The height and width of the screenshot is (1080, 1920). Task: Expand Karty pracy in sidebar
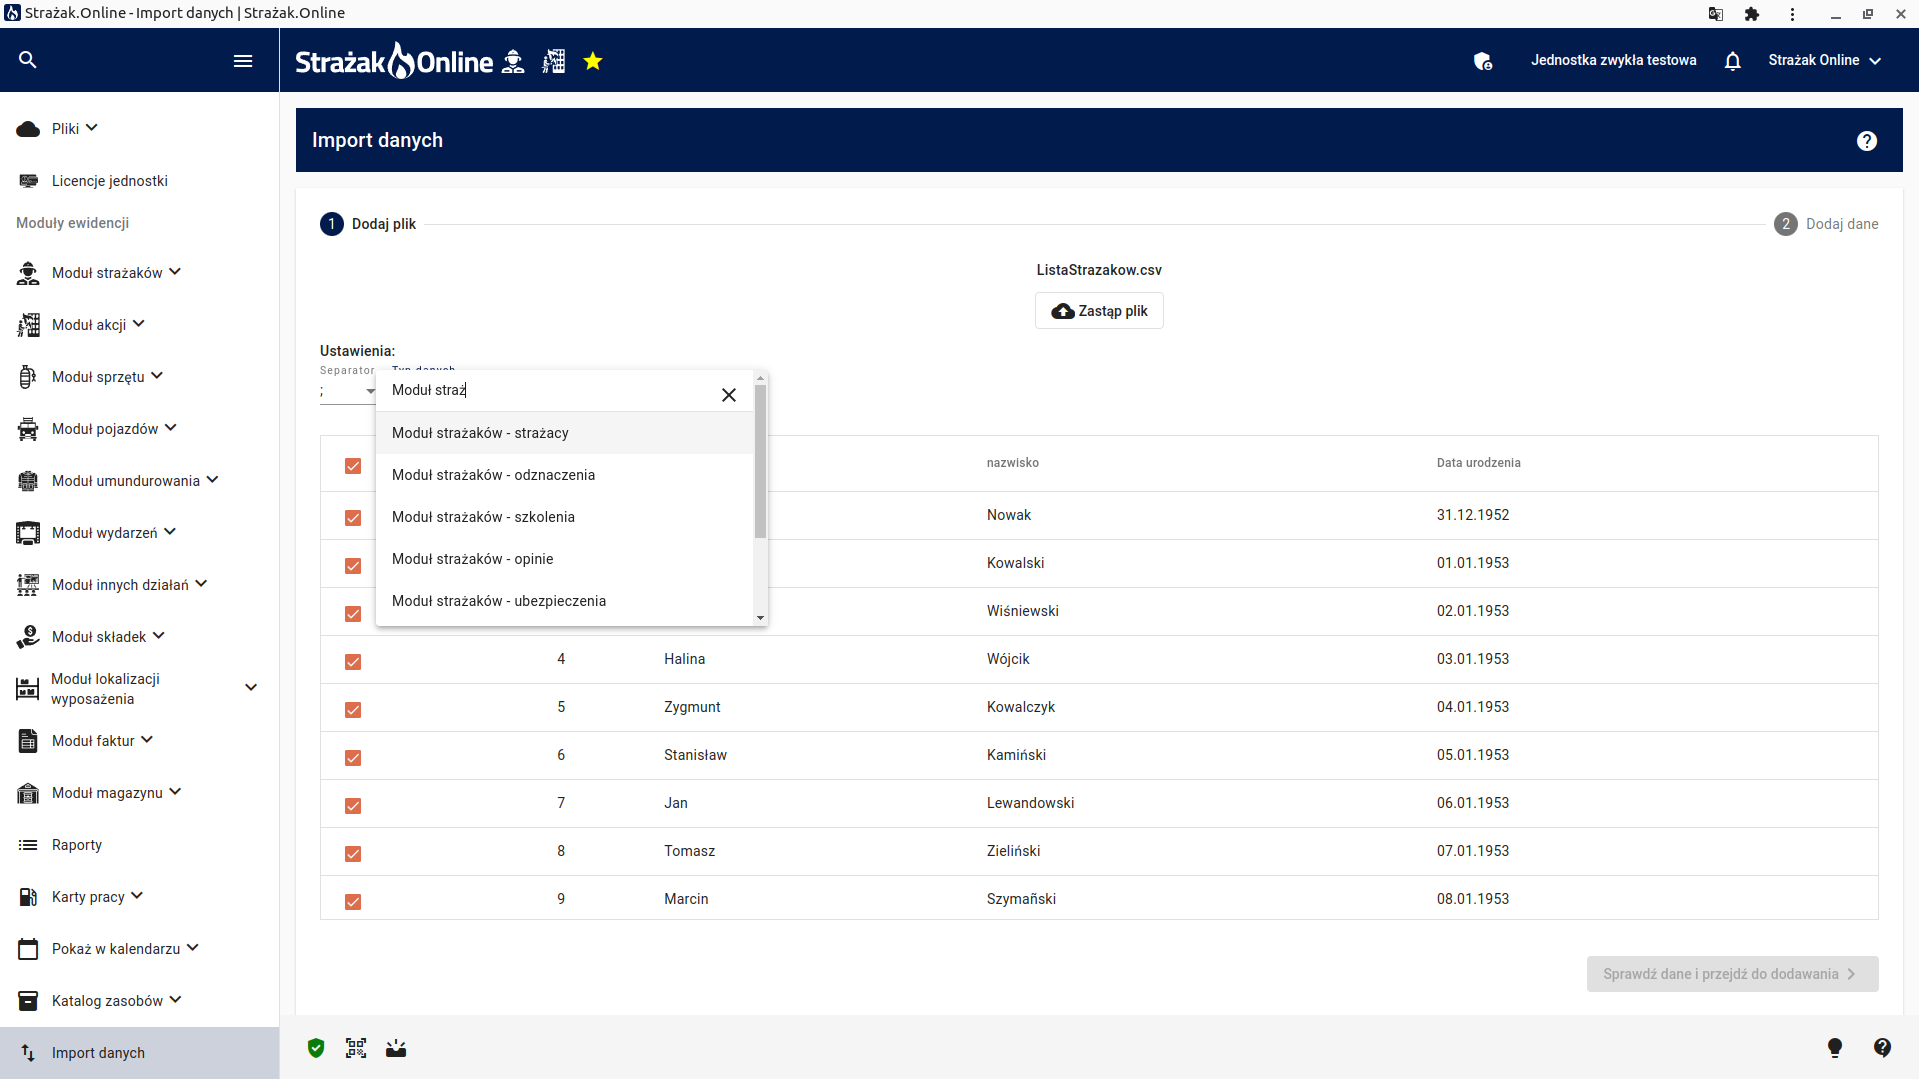(137, 896)
